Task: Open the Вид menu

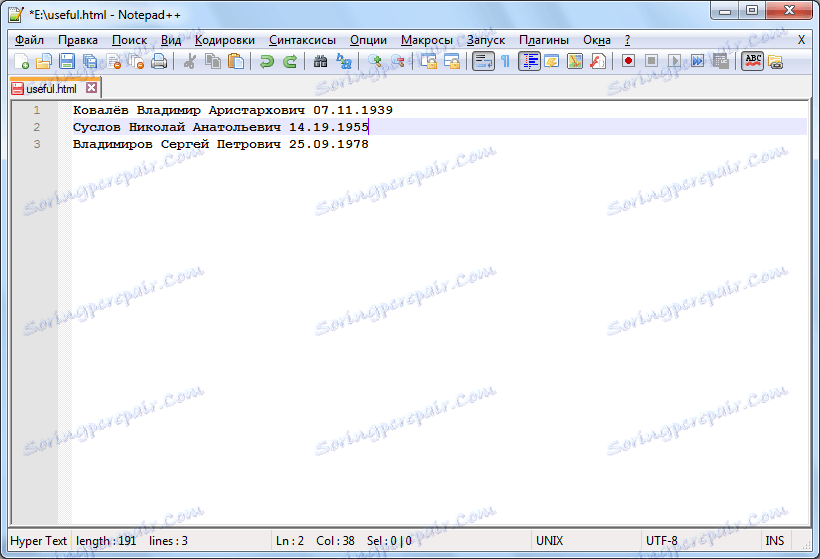Action: (x=170, y=40)
